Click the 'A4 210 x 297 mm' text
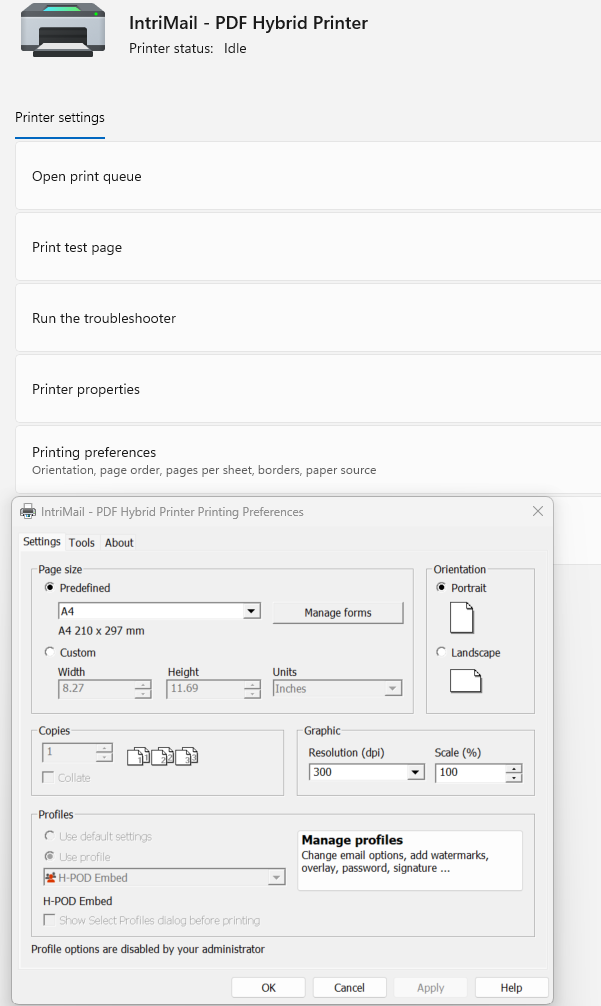Screen dimensions: 601x1006 click(x=101, y=631)
